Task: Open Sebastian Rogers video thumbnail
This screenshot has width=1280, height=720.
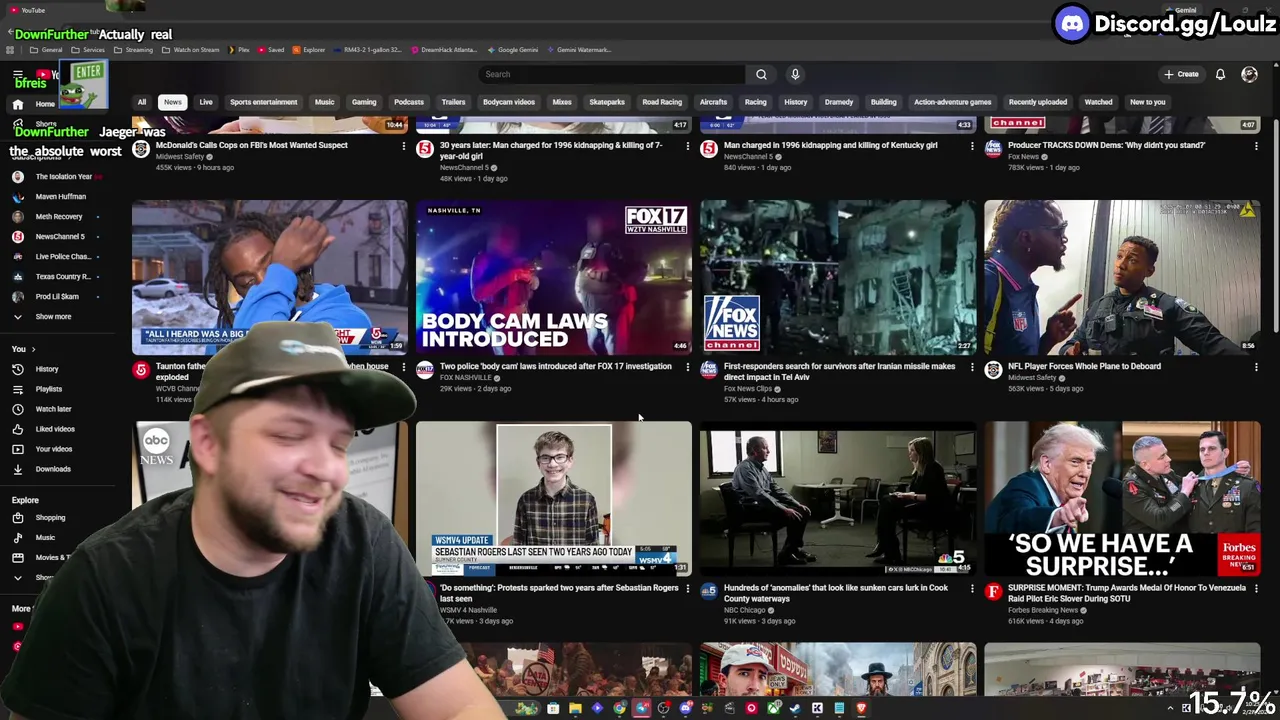Action: (553, 499)
